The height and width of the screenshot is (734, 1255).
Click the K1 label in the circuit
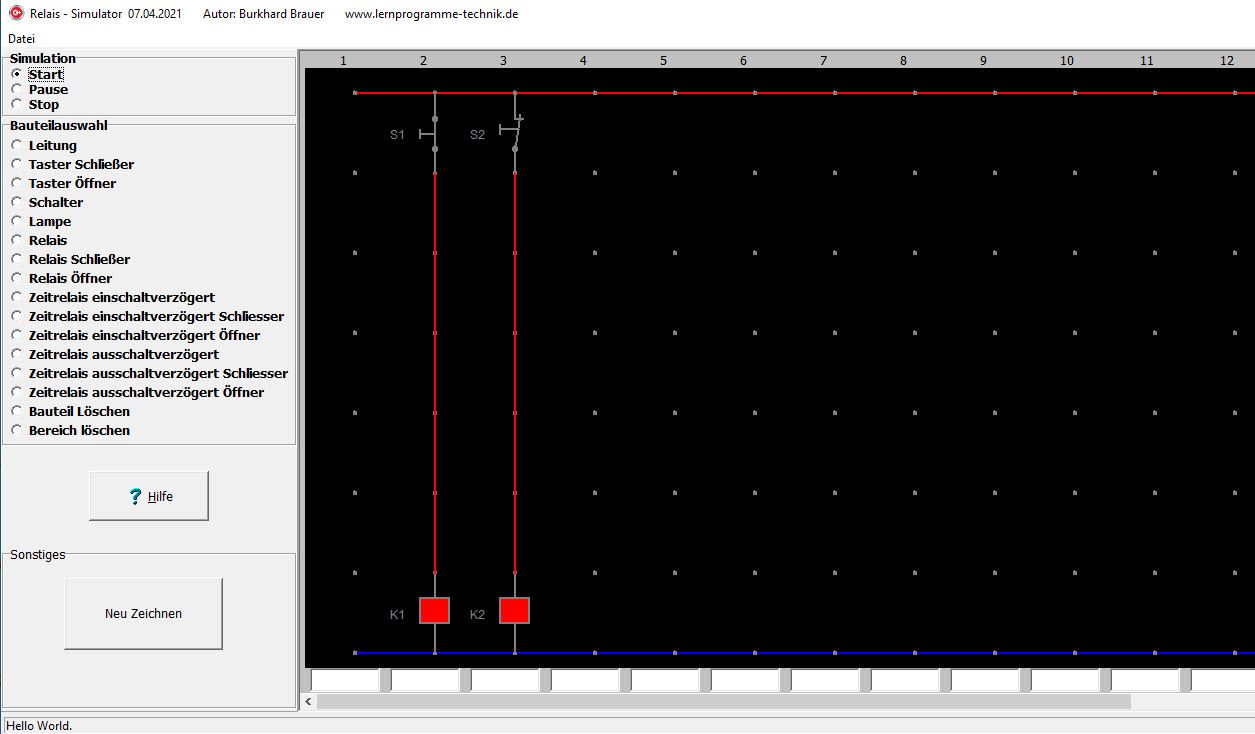coord(397,614)
